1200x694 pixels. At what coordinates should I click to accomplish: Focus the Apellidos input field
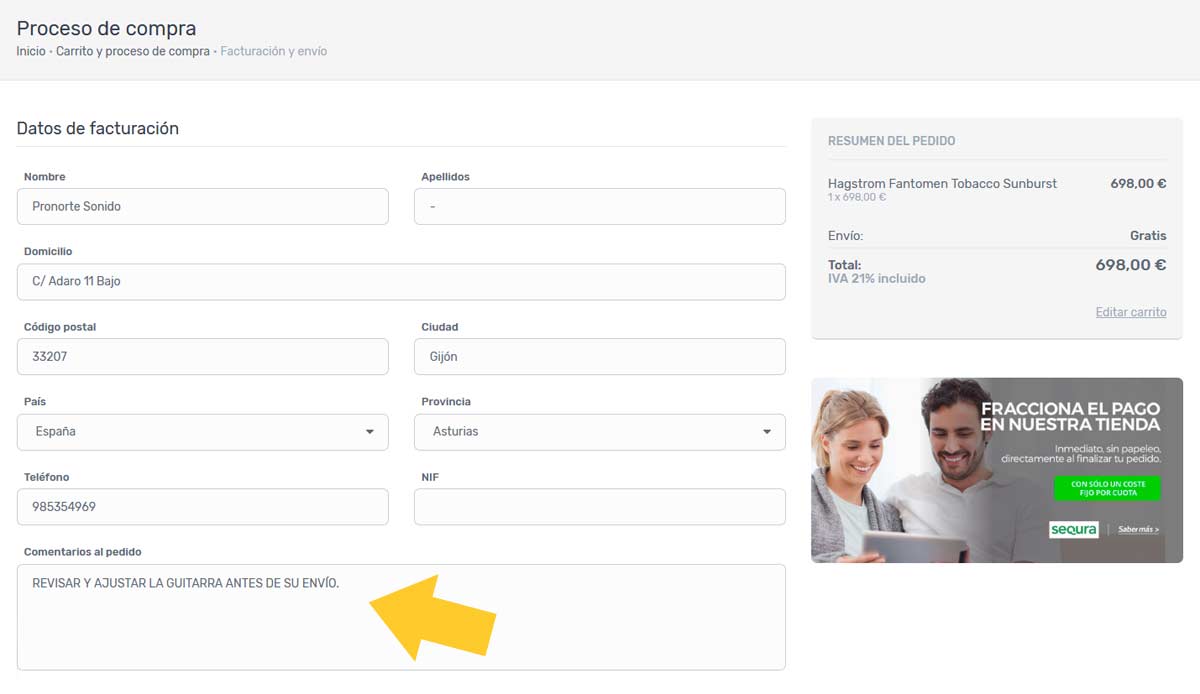click(600, 206)
